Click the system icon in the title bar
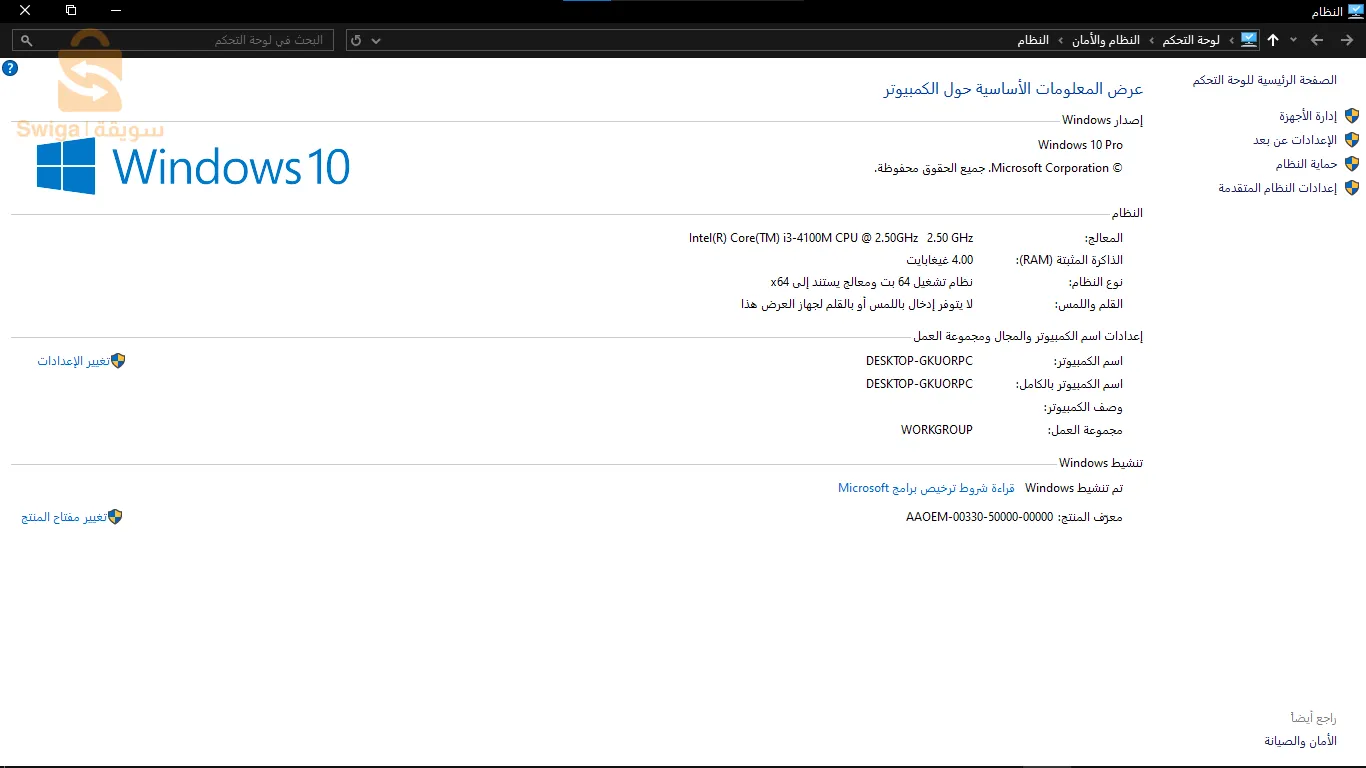This screenshot has width=1366, height=768. pos(1355,11)
